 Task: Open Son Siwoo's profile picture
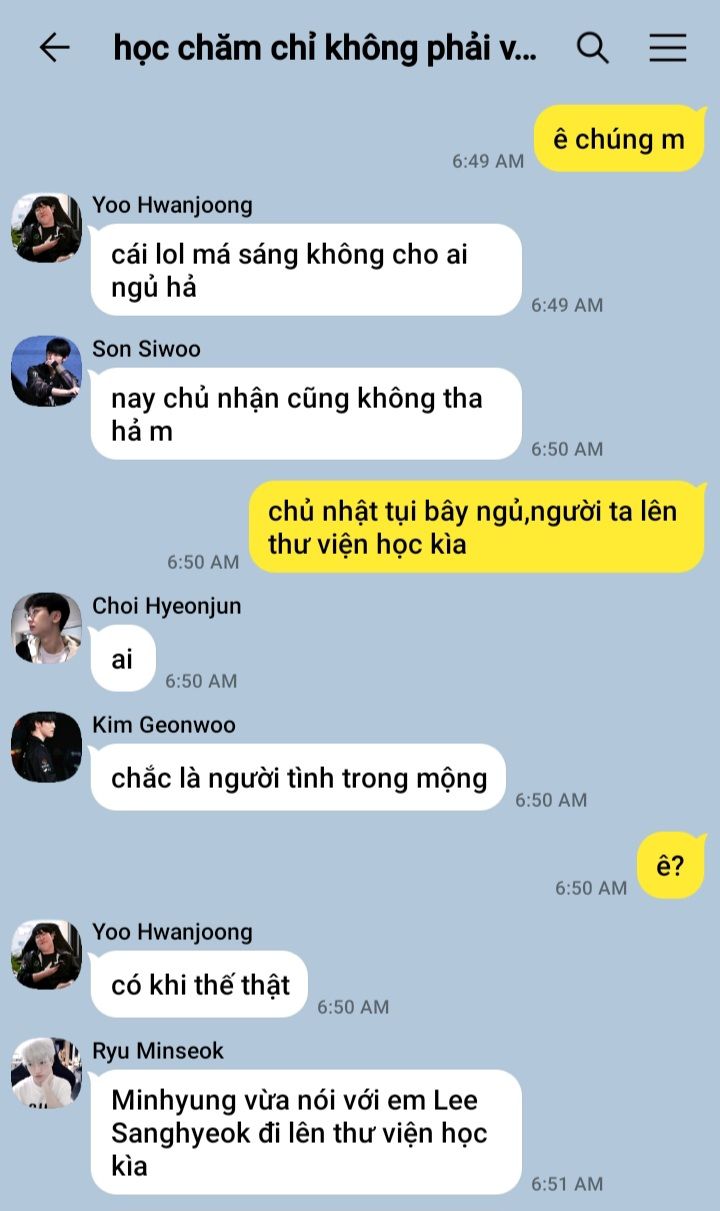coord(46,372)
